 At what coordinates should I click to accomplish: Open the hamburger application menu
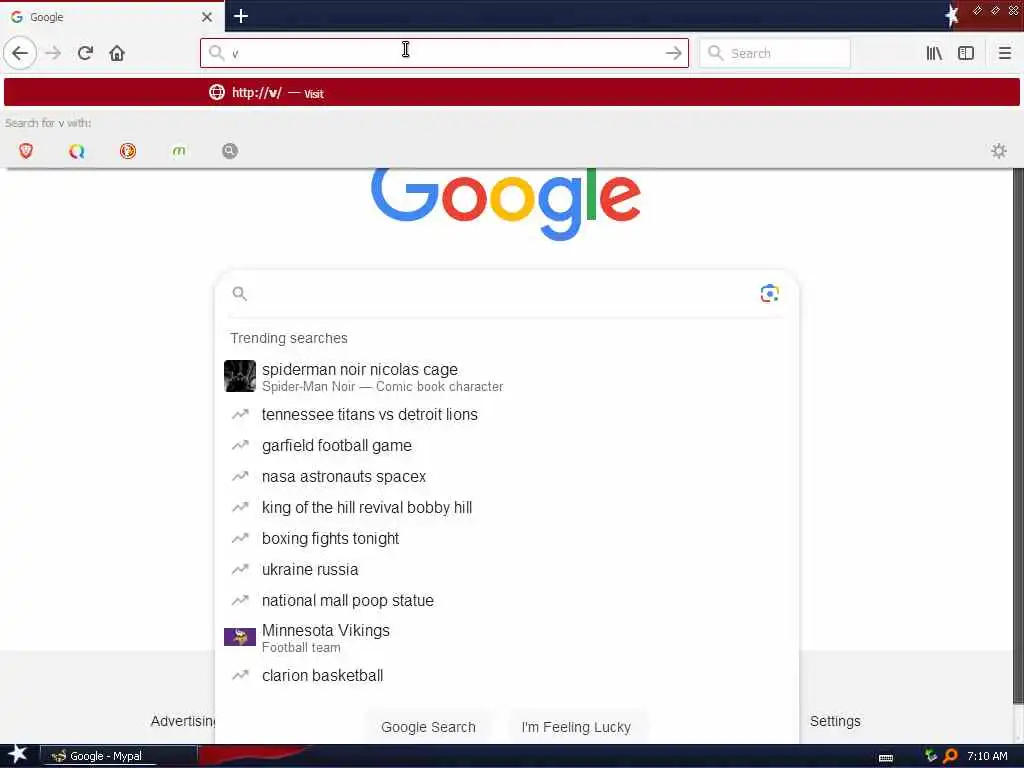coord(1004,53)
